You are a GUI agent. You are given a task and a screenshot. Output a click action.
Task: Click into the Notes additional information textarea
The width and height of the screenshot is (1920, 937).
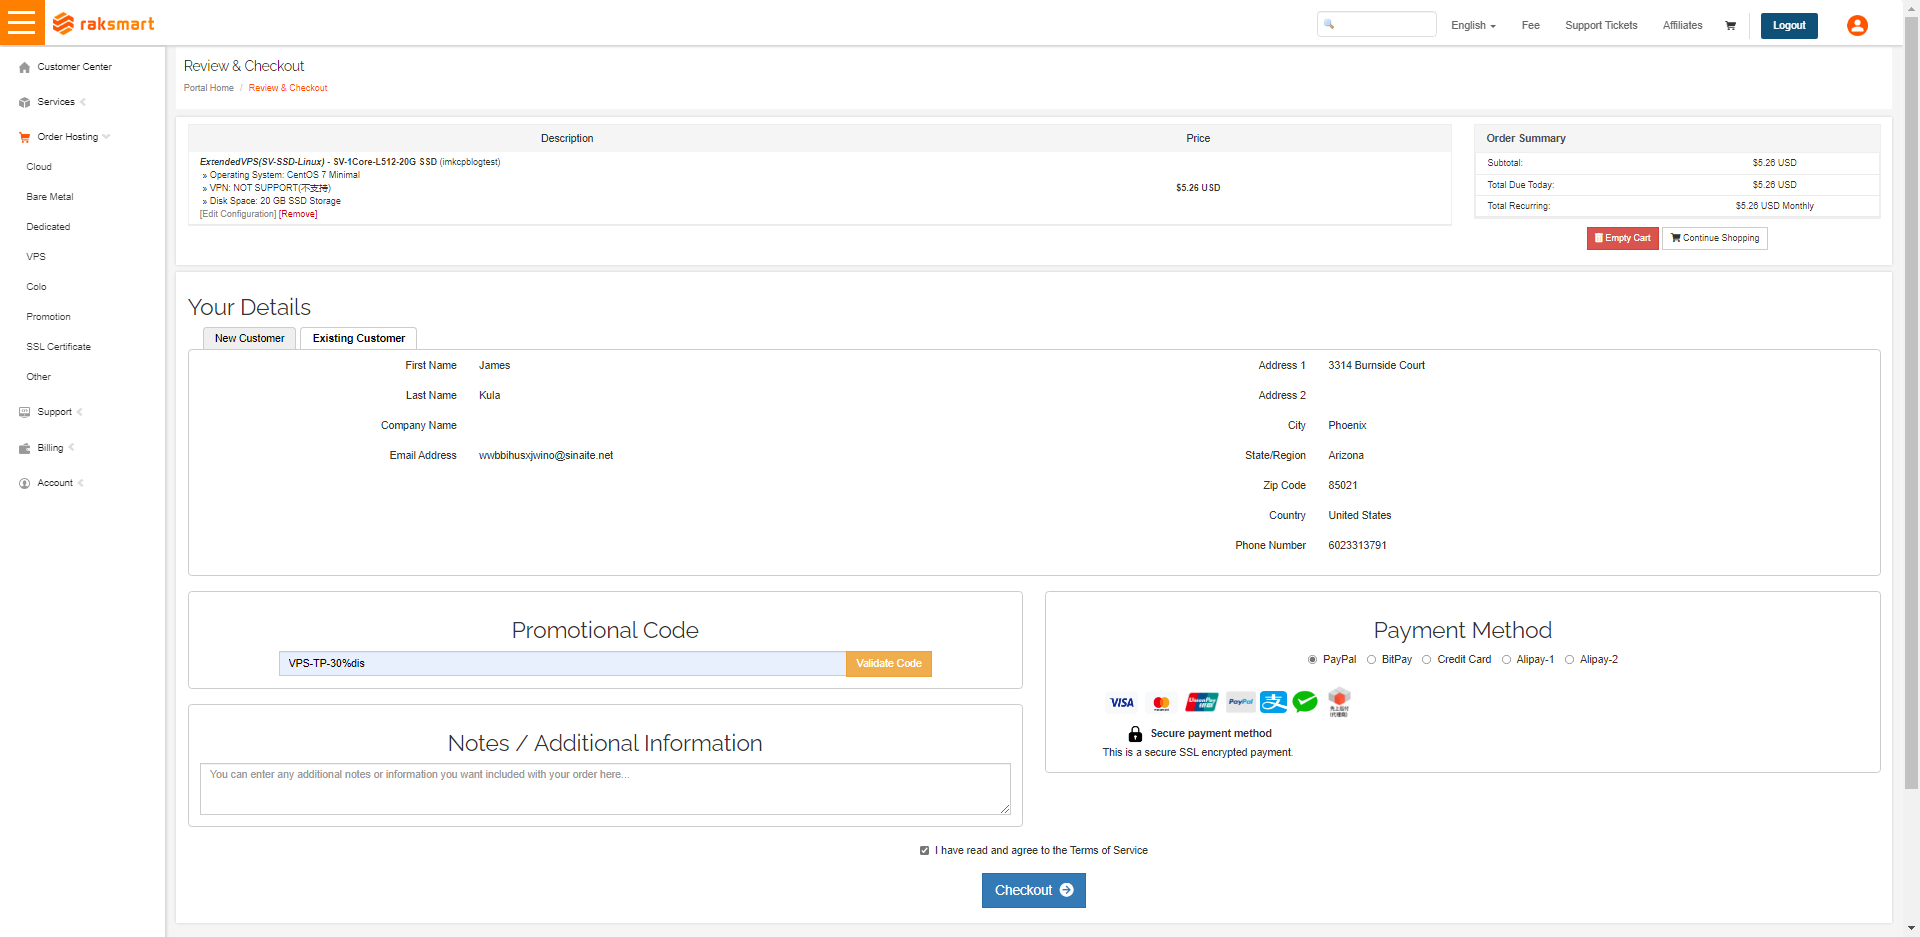pyautogui.click(x=604, y=790)
